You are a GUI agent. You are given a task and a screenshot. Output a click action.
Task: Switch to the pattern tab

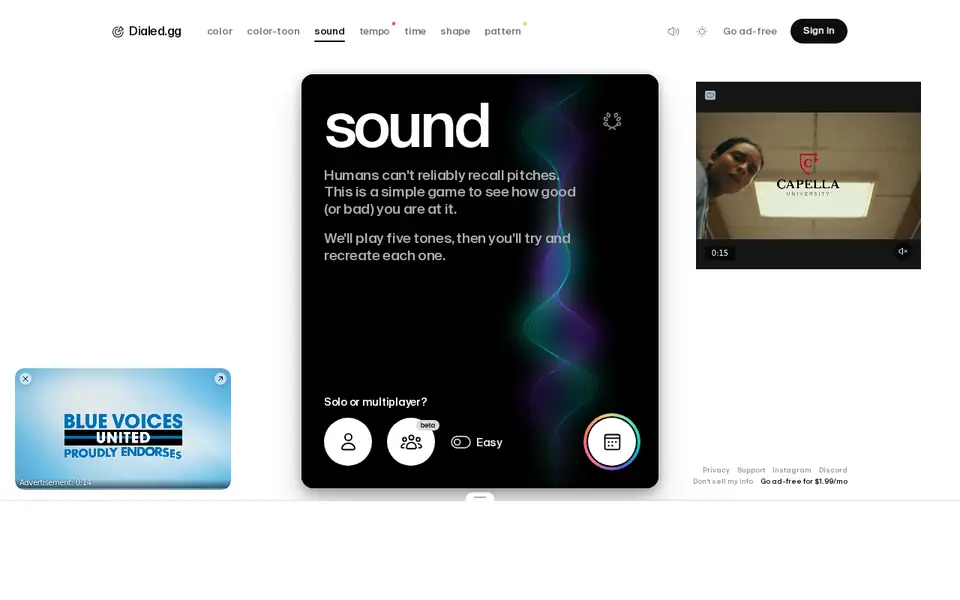click(x=503, y=31)
